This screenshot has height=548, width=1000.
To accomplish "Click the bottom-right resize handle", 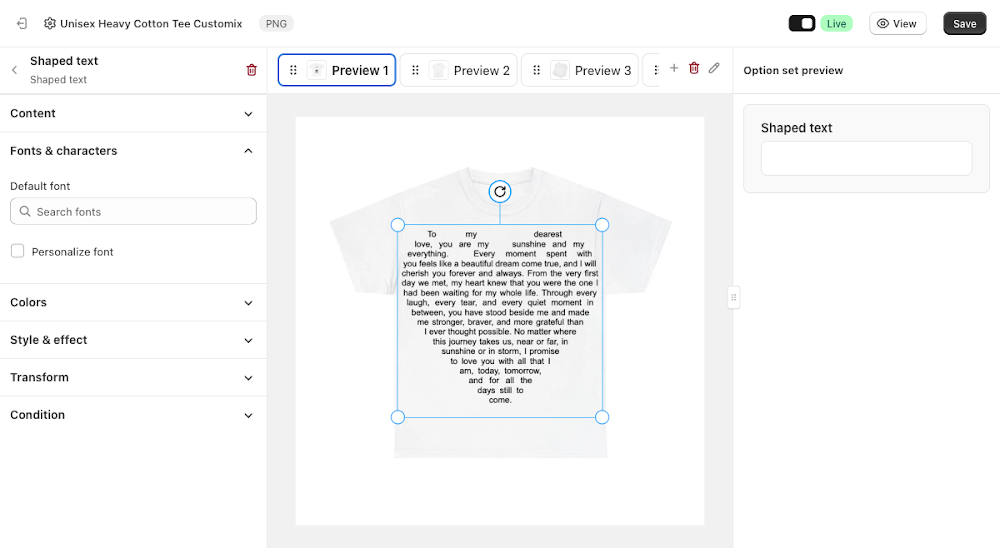I will [601, 417].
